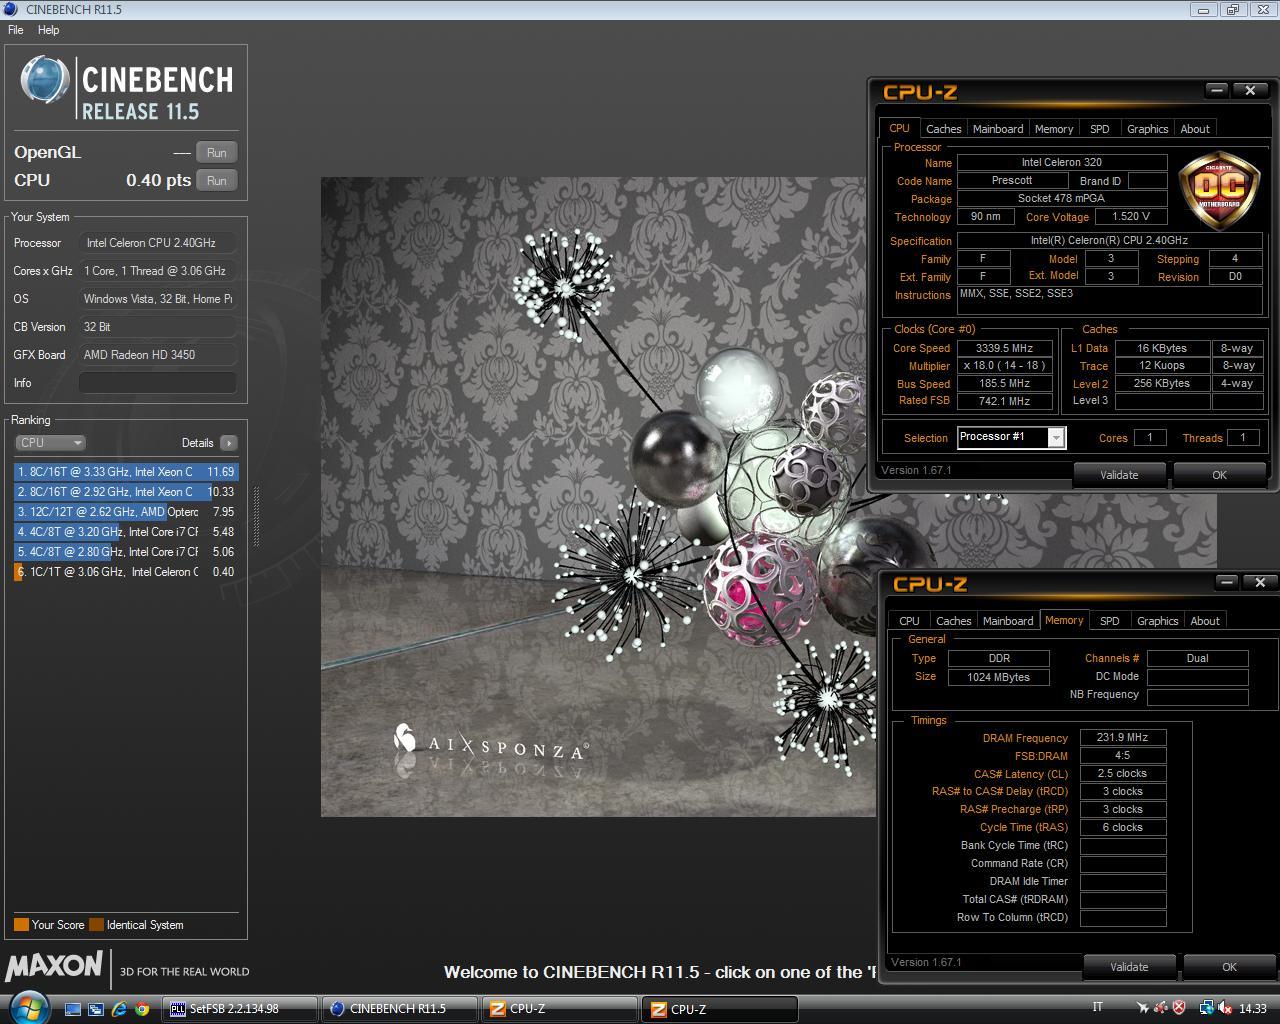Screen dimensions: 1280x1024
Task: Launch Internet Explorer from quick launch
Action: tap(119, 1009)
